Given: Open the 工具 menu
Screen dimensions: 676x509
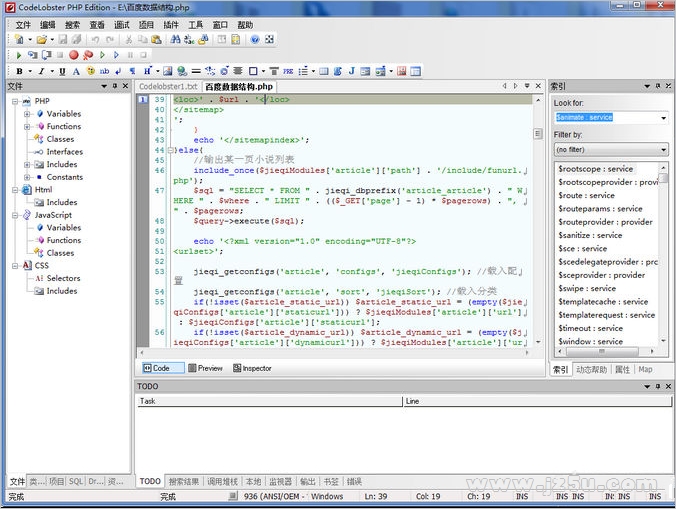Looking at the screenshot, I should (195, 25).
